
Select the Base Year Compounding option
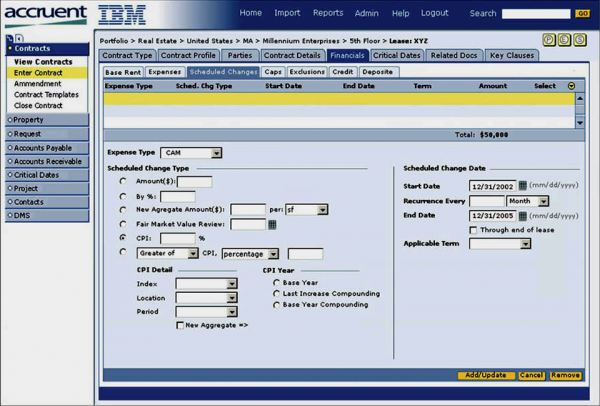pos(276,305)
